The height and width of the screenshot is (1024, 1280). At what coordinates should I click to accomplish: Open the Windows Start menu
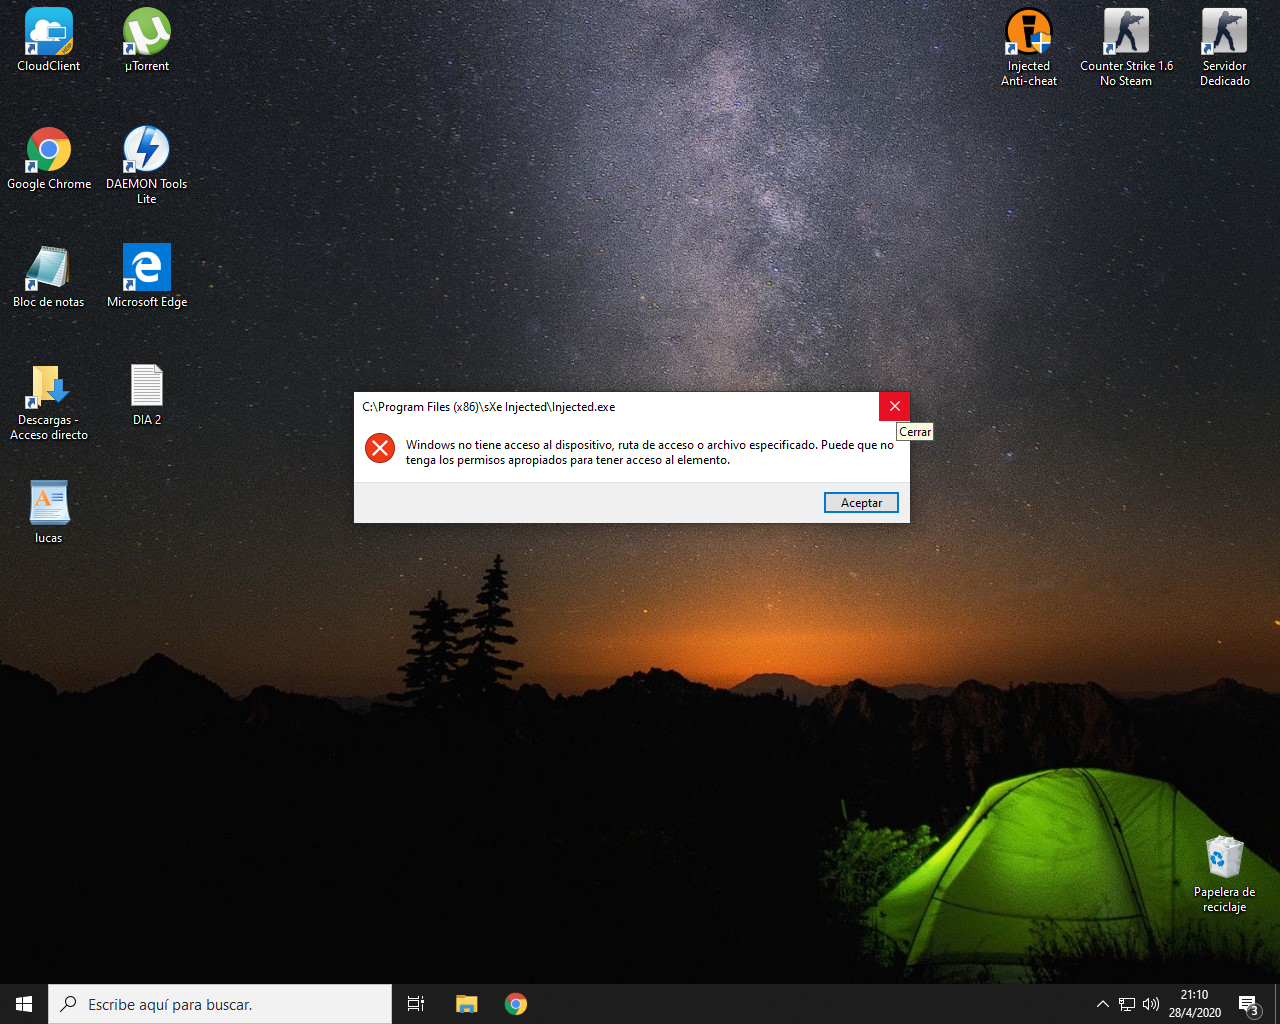coord(24,1004)
